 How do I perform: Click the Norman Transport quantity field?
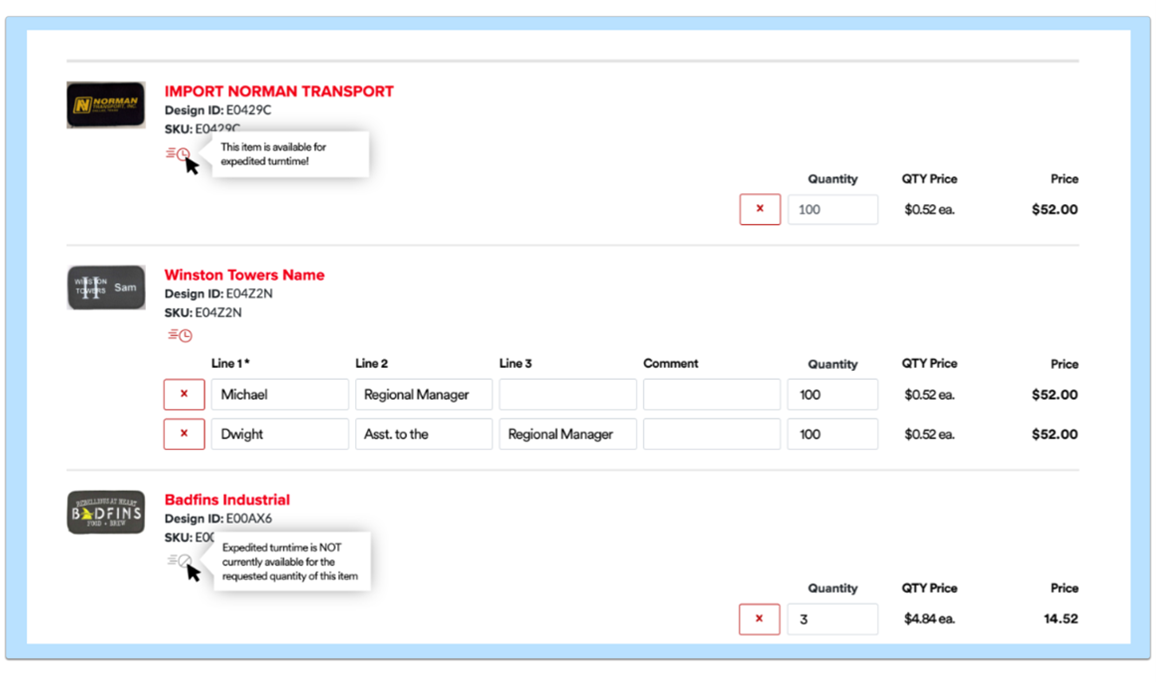pyautogui.click(x=832, y=209)
